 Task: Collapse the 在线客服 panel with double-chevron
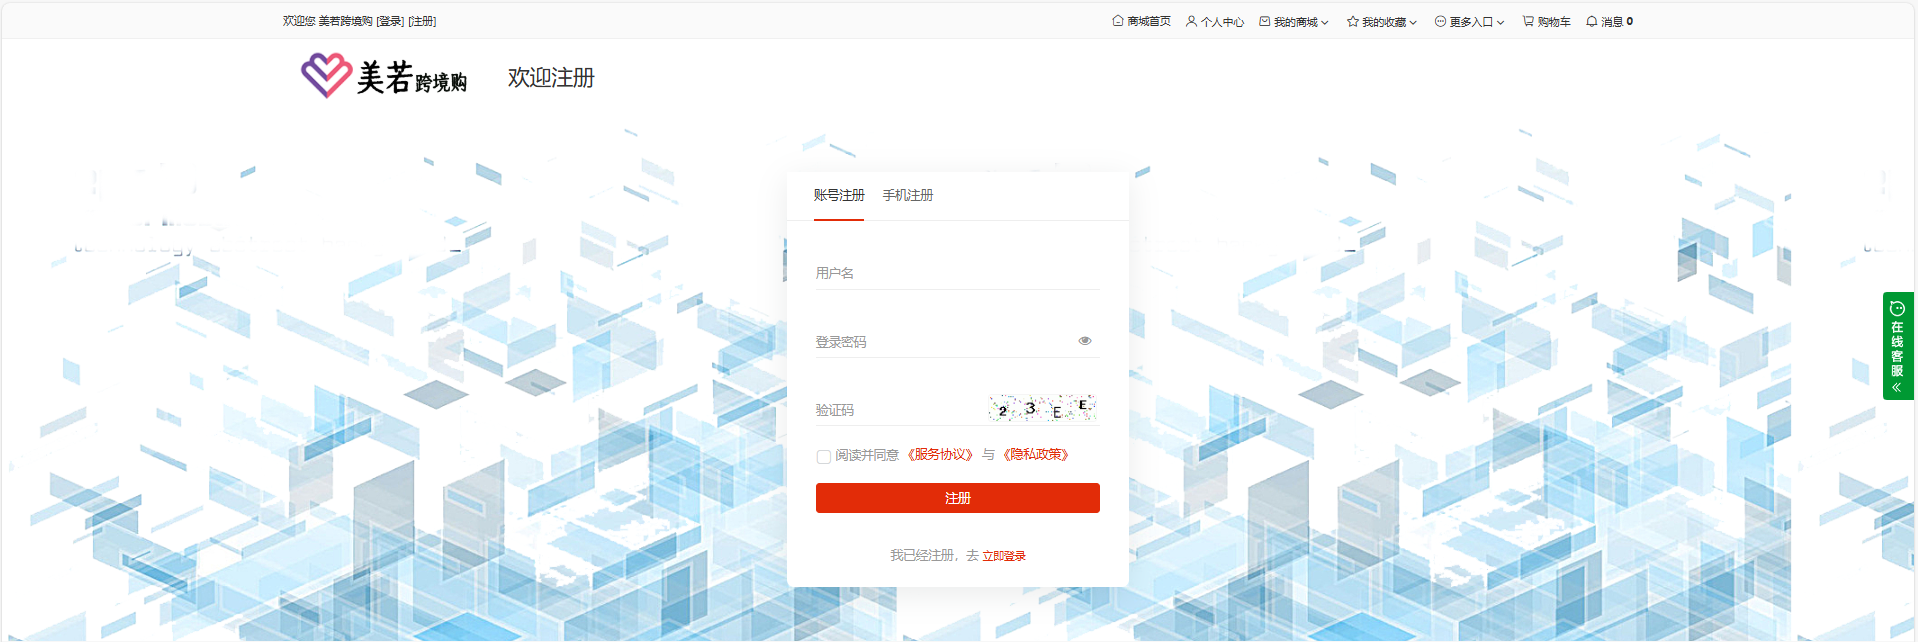pyautogui.click(x=1897, y=387)
